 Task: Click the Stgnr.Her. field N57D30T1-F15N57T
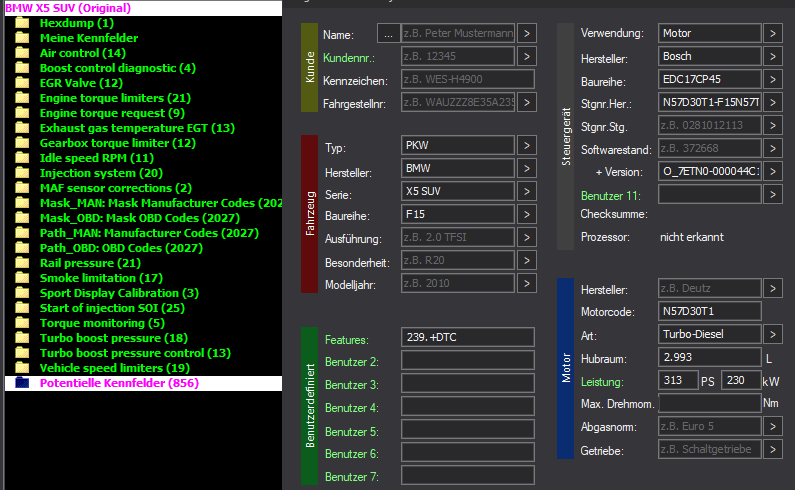710,102
